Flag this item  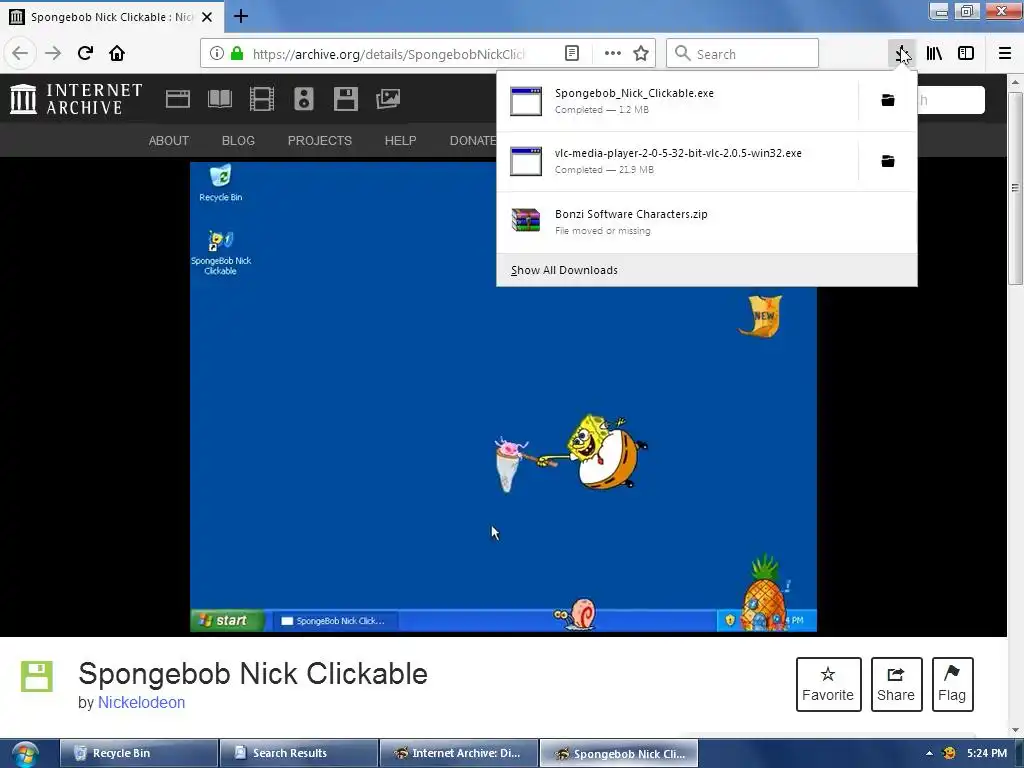tap(952, 684)
